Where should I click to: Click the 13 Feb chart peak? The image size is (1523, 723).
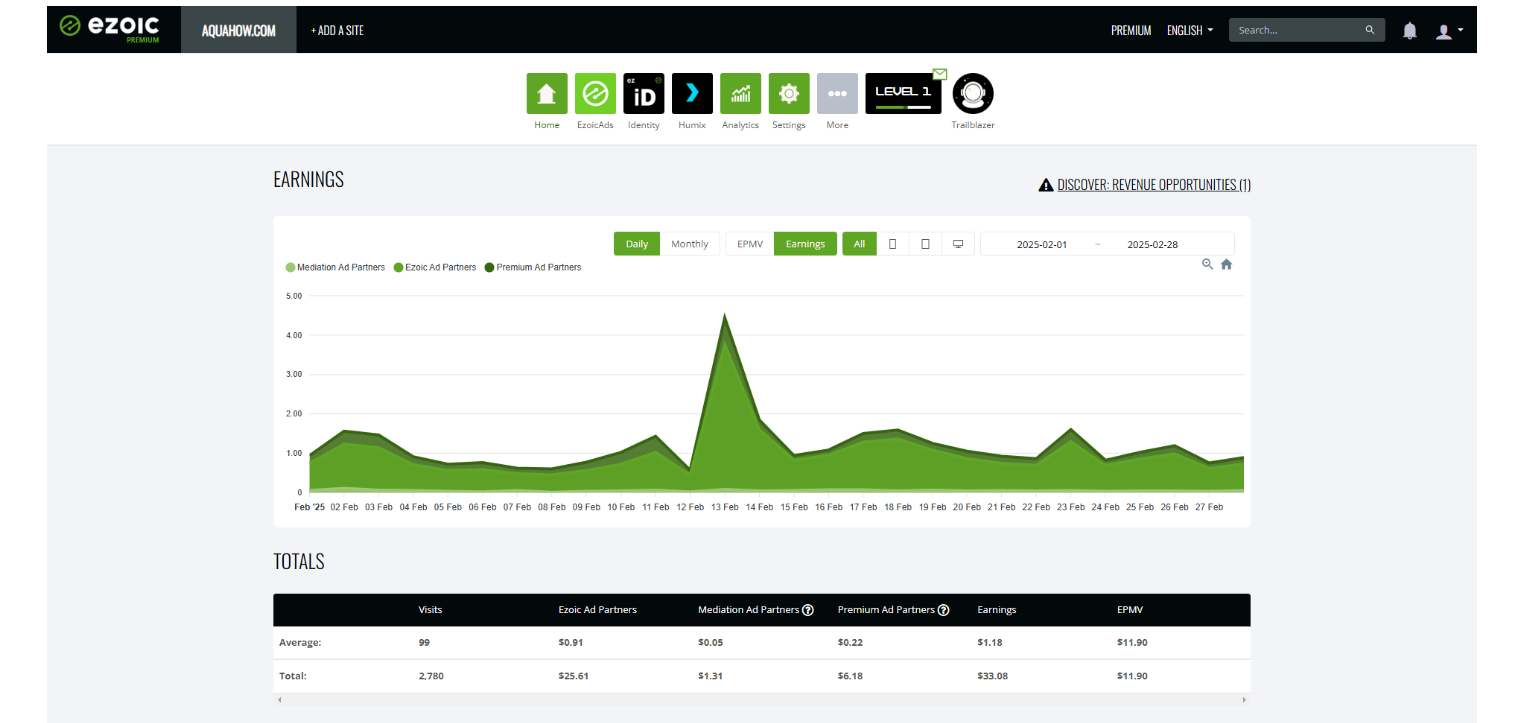pyautogui.click(x=724, y=315)
